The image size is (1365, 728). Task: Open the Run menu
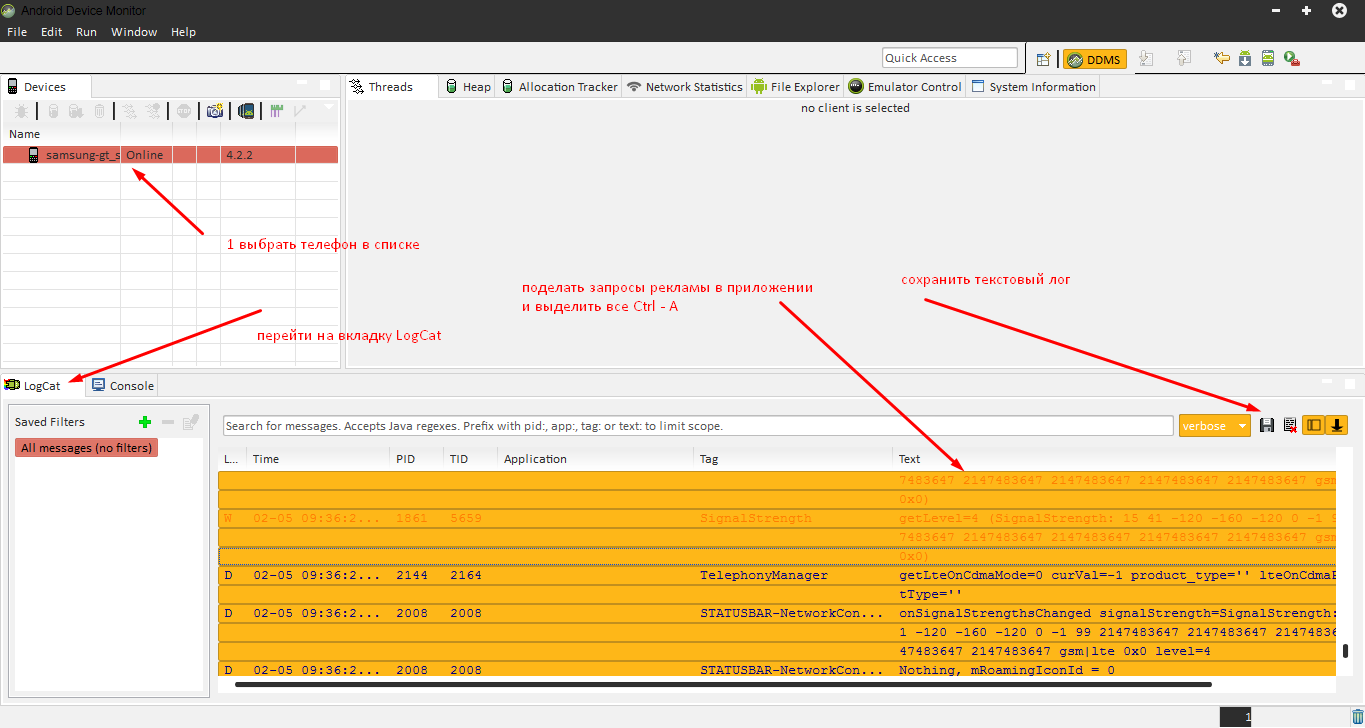(x=87, y=32)
